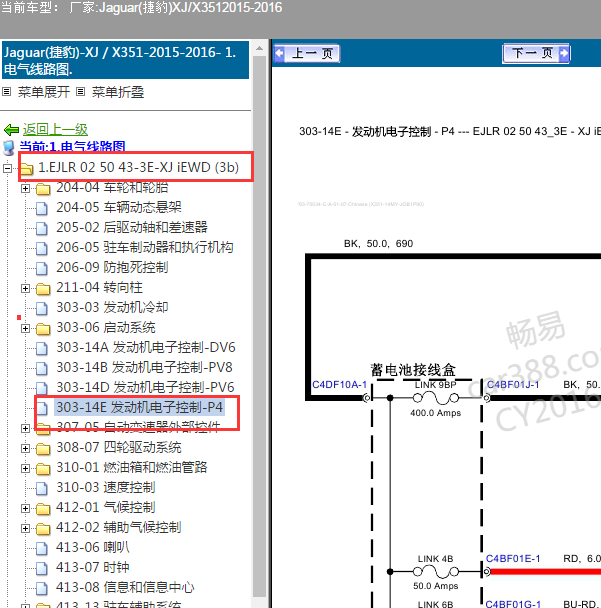The width and height of the screenshot is (601, 608).
Task: Click page icon of 303-14B 发动机电子控制-PV8
Action: [x=41, y=368]
